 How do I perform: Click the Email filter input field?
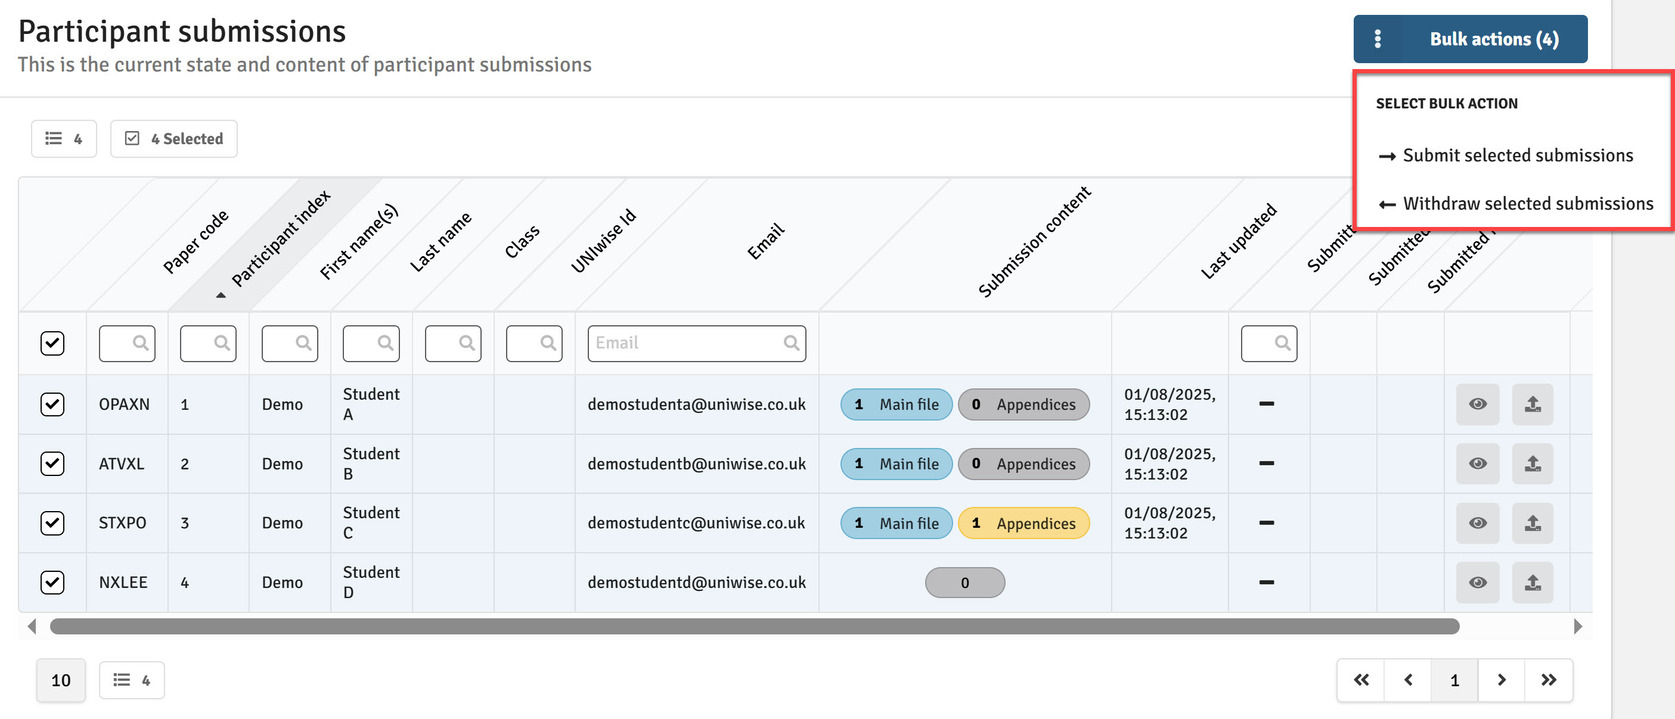coord(697,343)
